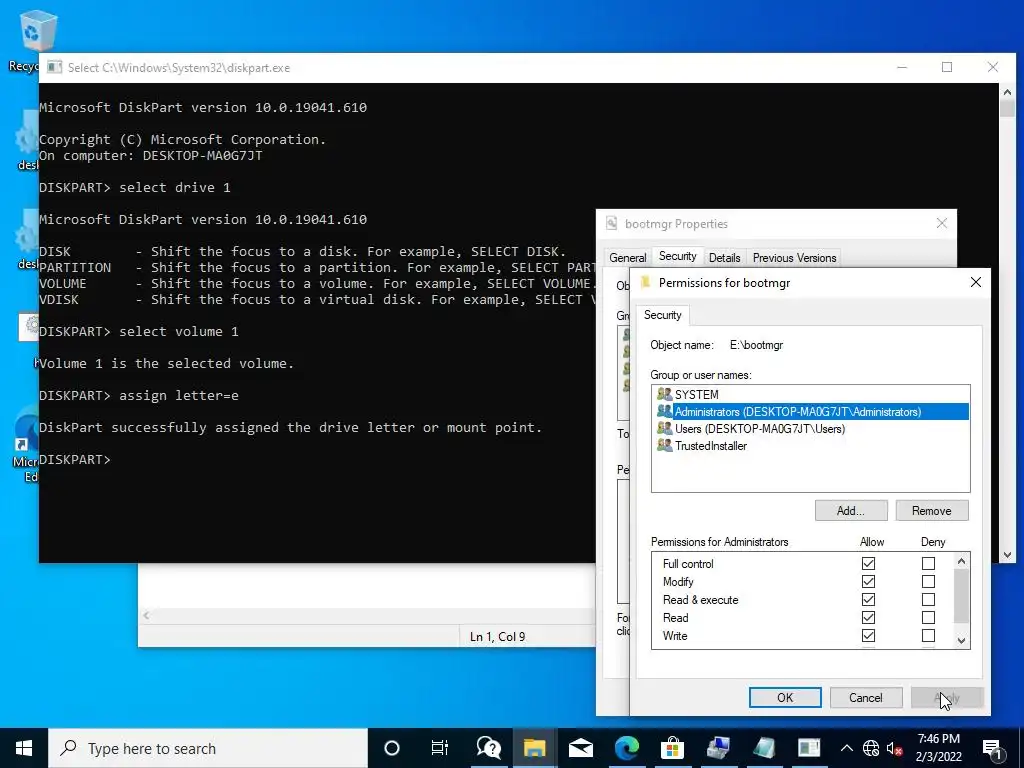This screenshot has width=1024, height=768.
Task: Close the bootmgr Properties window
Action: point(942,223)
